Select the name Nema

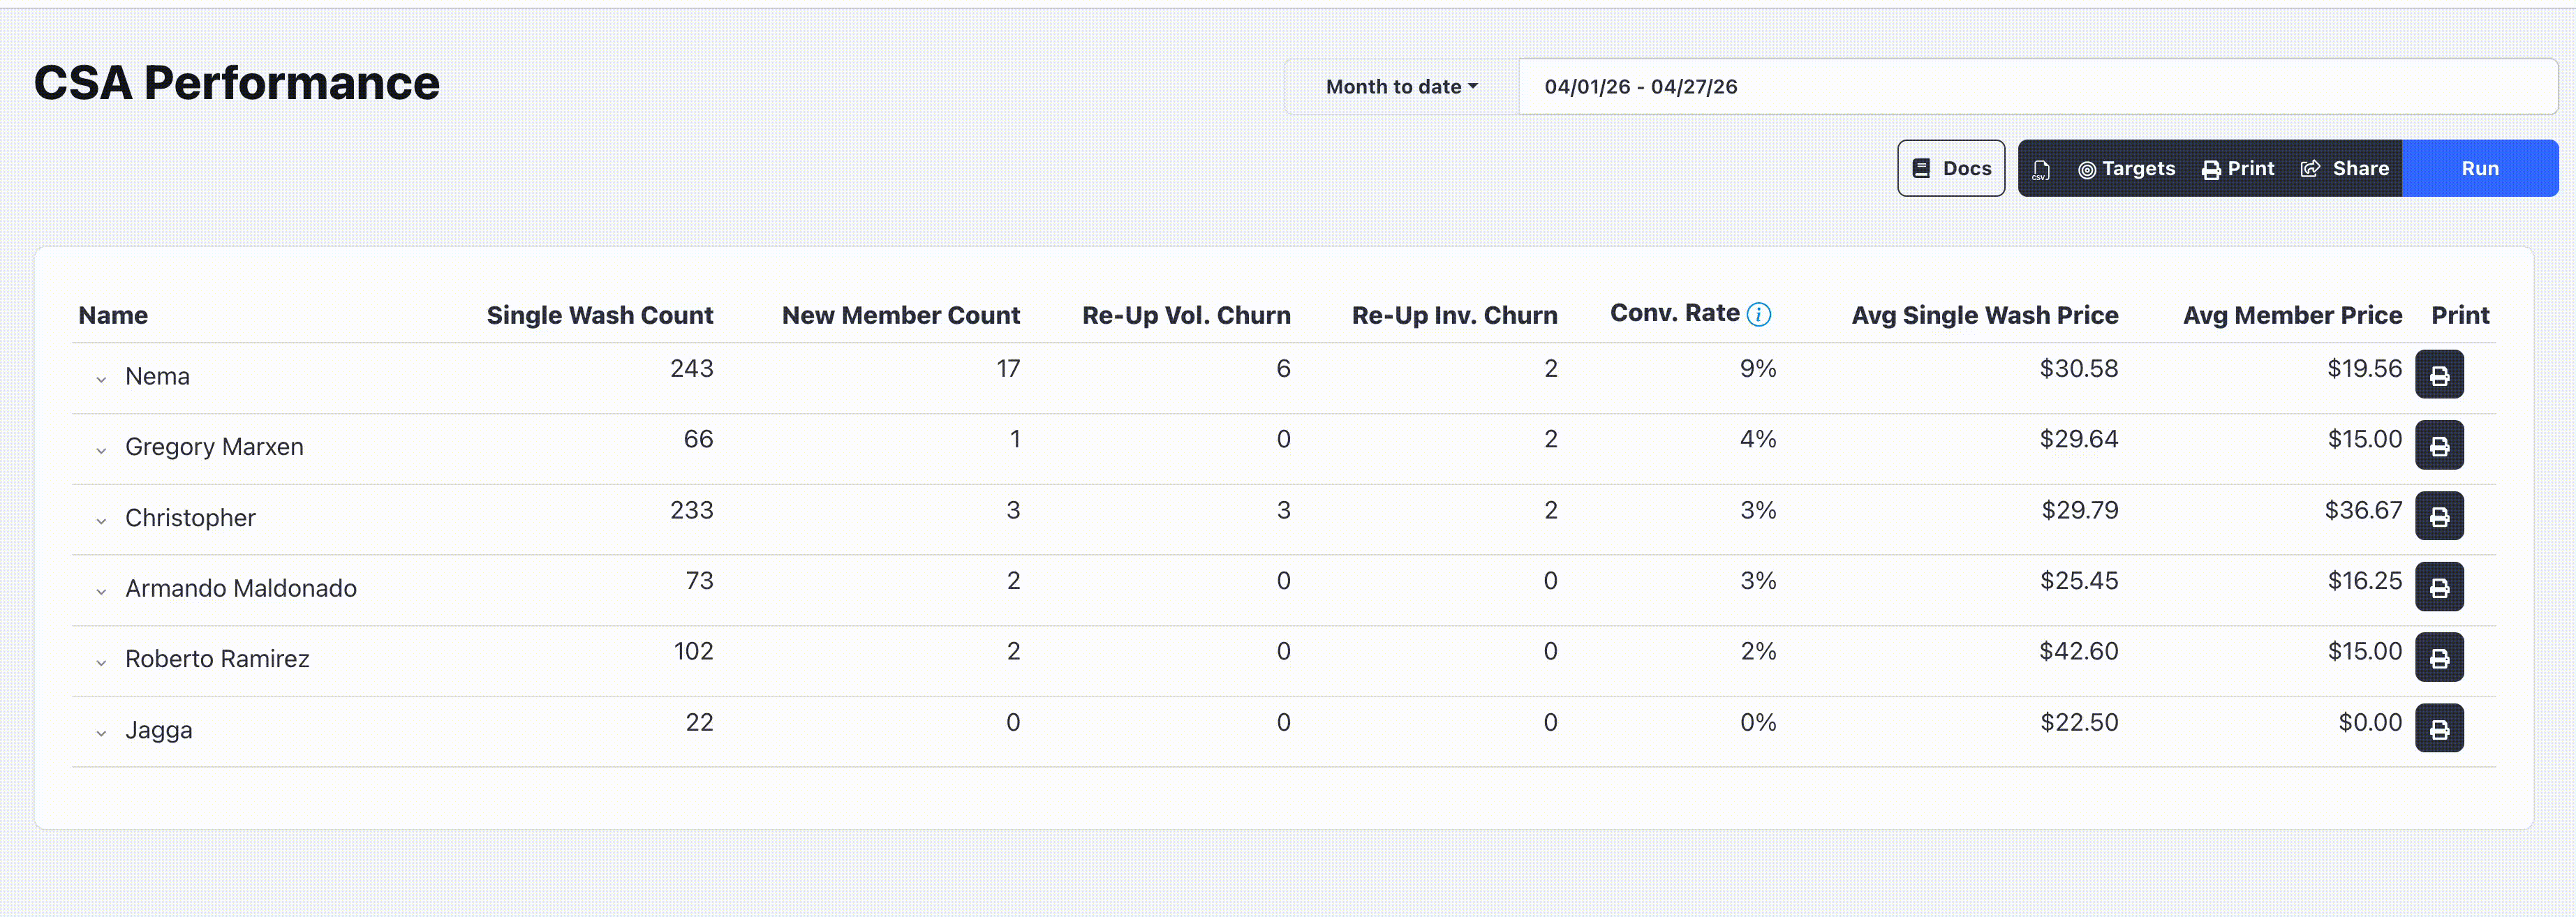click(157, 376)
